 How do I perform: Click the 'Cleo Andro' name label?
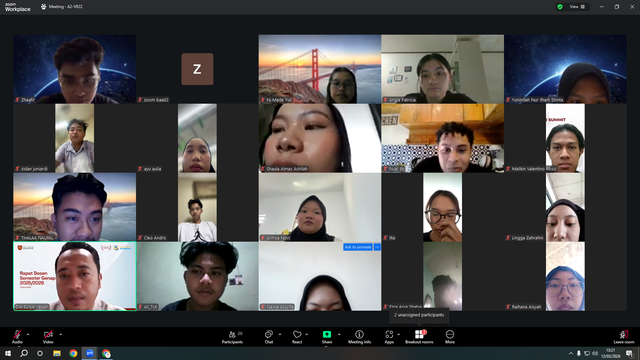[x=155, y=238]
